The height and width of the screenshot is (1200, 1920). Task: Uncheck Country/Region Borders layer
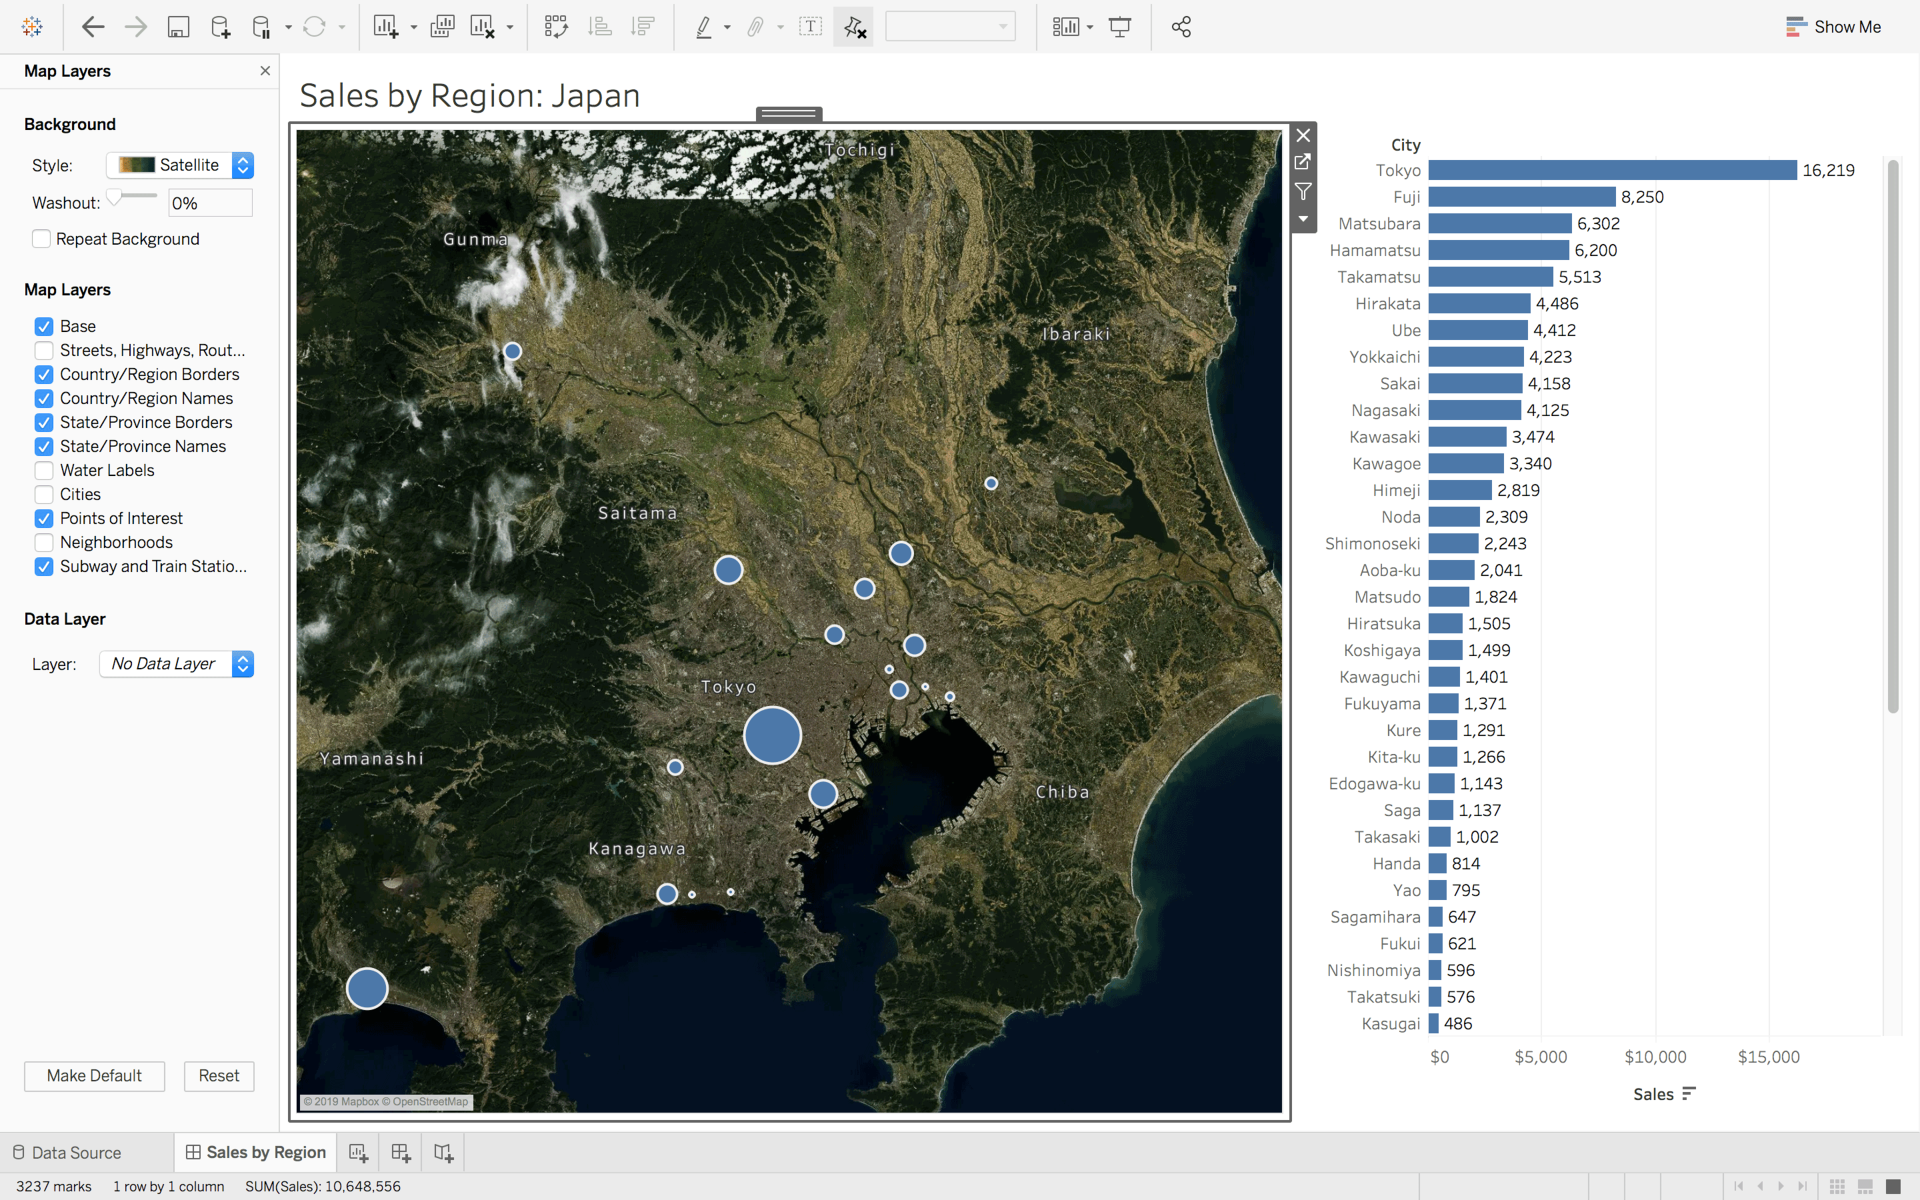point(44,374)
